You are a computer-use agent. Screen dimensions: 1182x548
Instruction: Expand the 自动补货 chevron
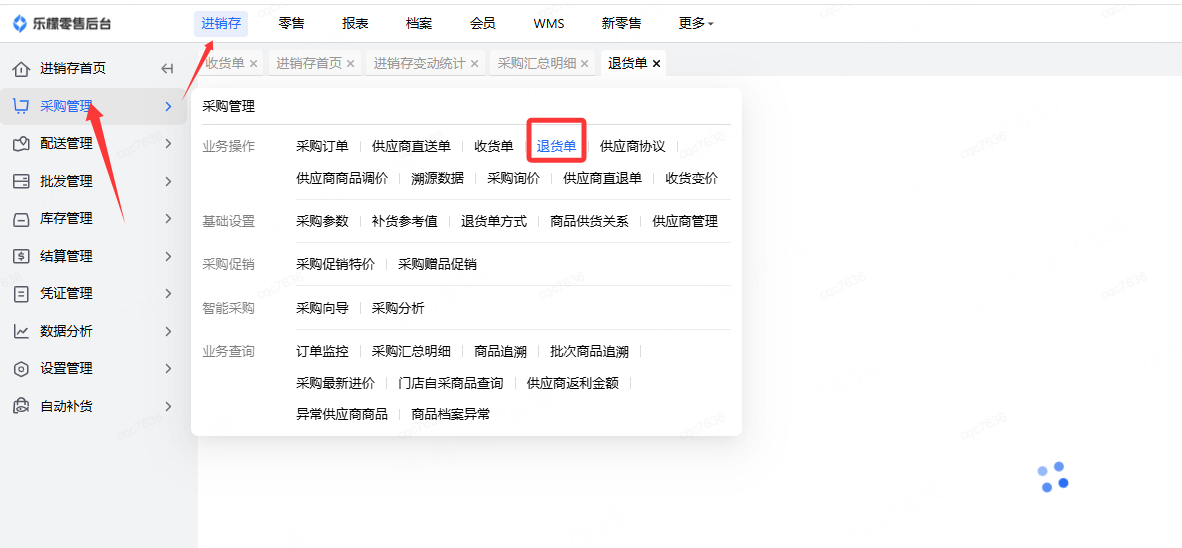coord(168,406)
